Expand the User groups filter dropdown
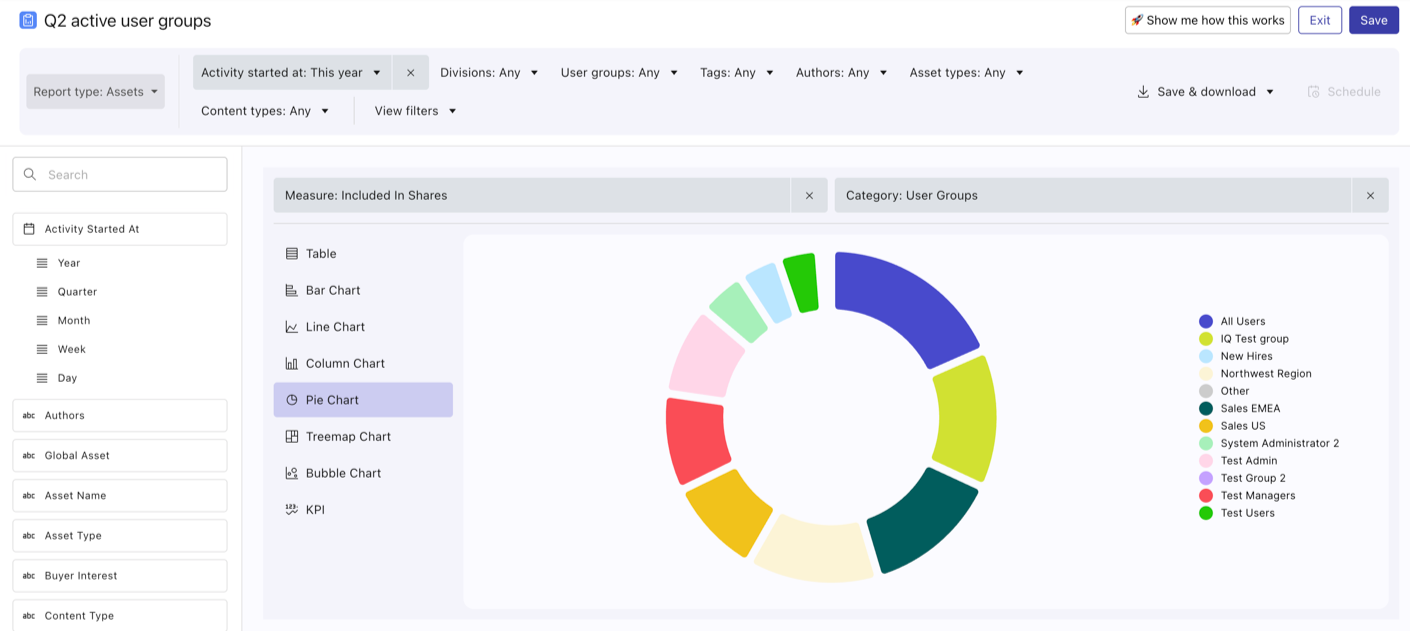Screen dimensions: 1410x631 tap(619, 73)
